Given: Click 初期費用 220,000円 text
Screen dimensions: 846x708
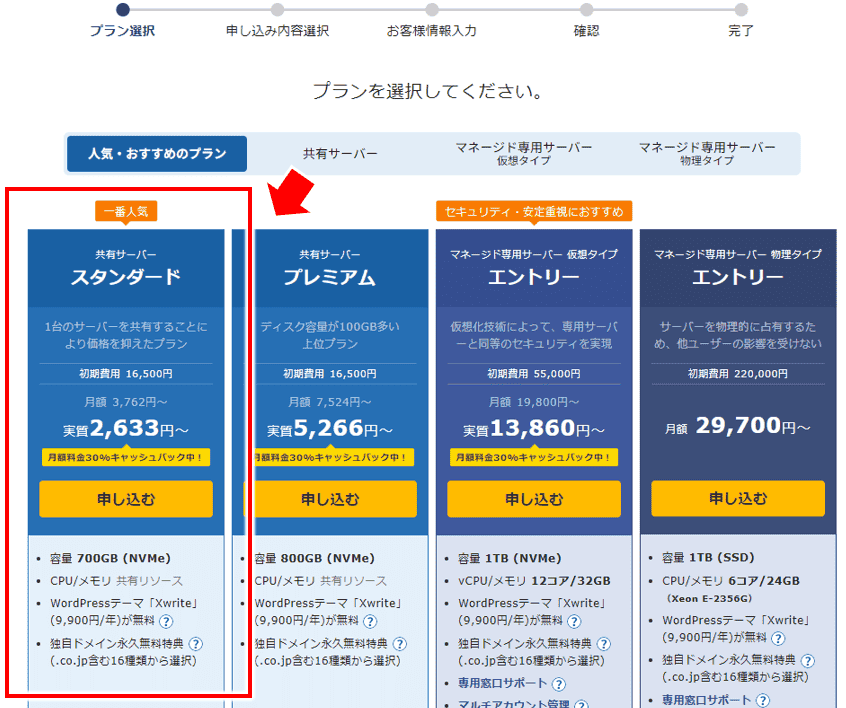Looking at the screenshot, I should tap(738, 373).
